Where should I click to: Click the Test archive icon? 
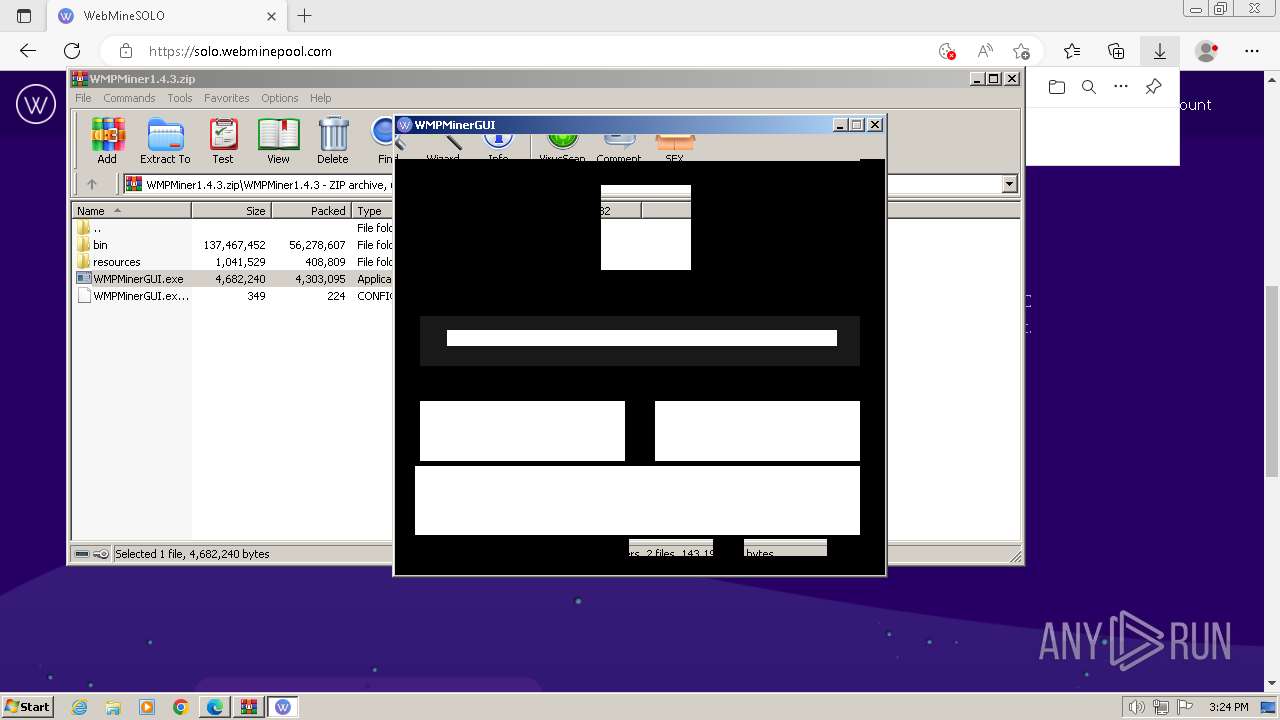pos(223,141)
